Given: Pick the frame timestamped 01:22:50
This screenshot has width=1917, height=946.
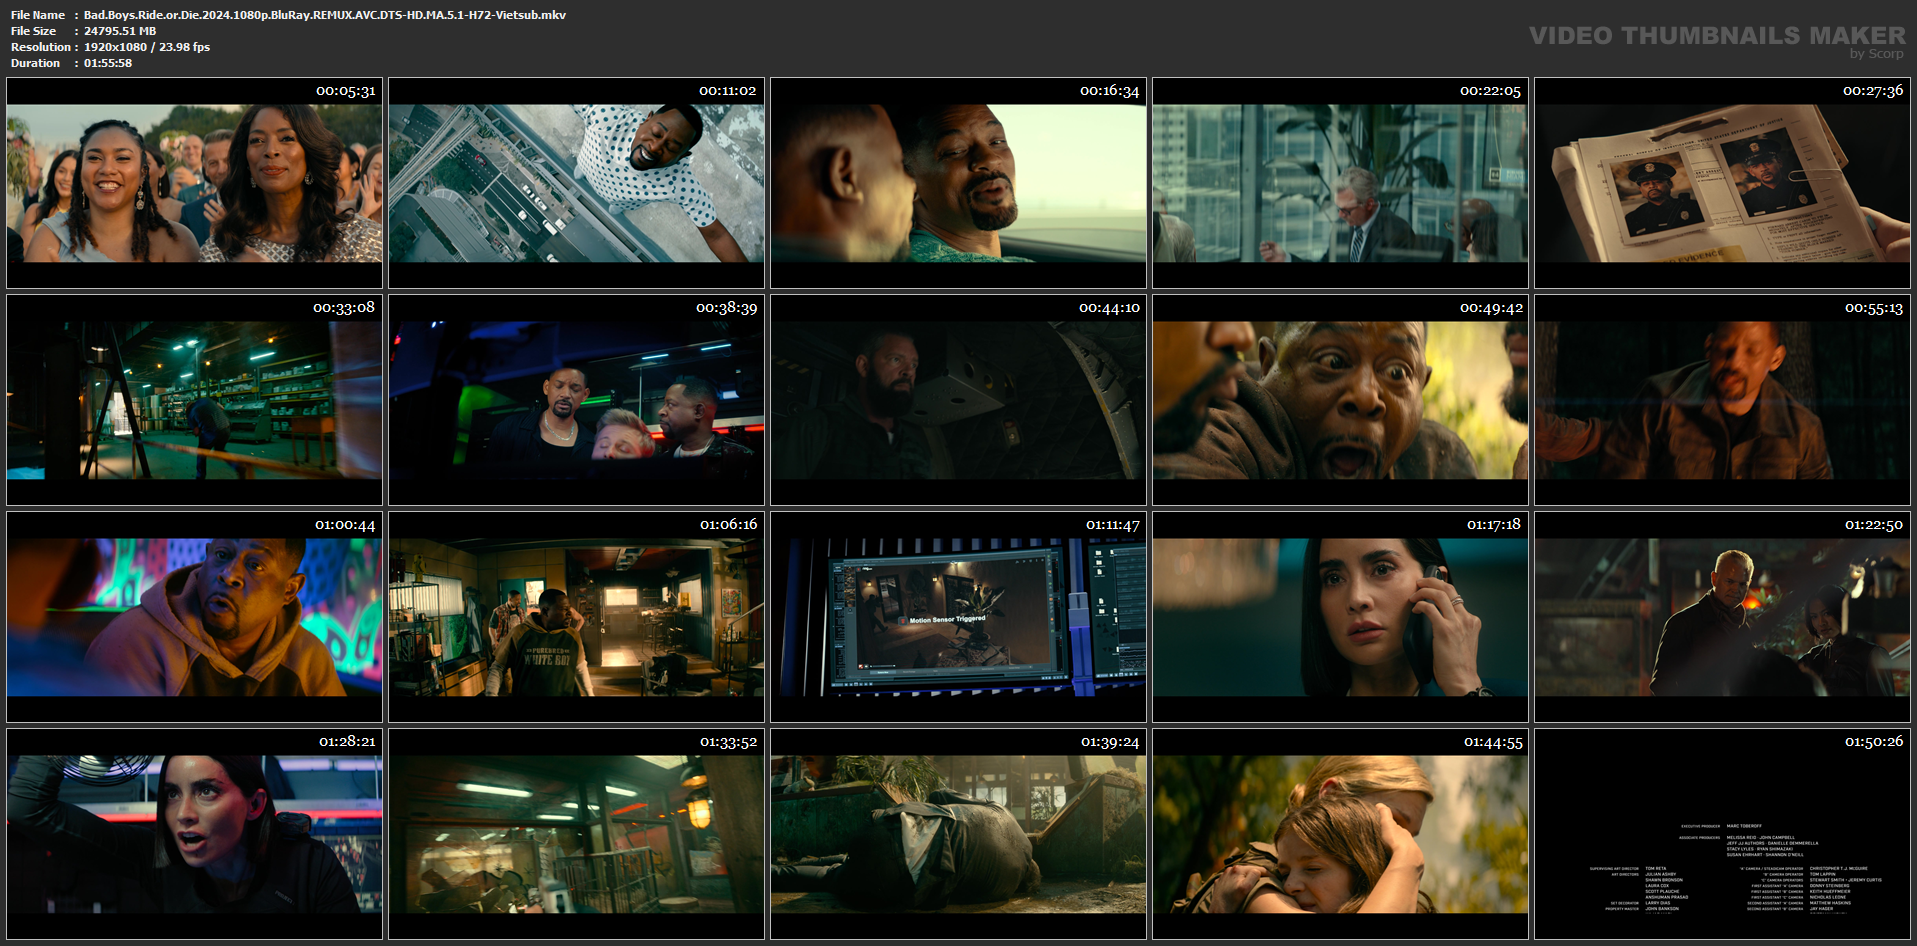Looking at the screenshot, I should 1722,617.
